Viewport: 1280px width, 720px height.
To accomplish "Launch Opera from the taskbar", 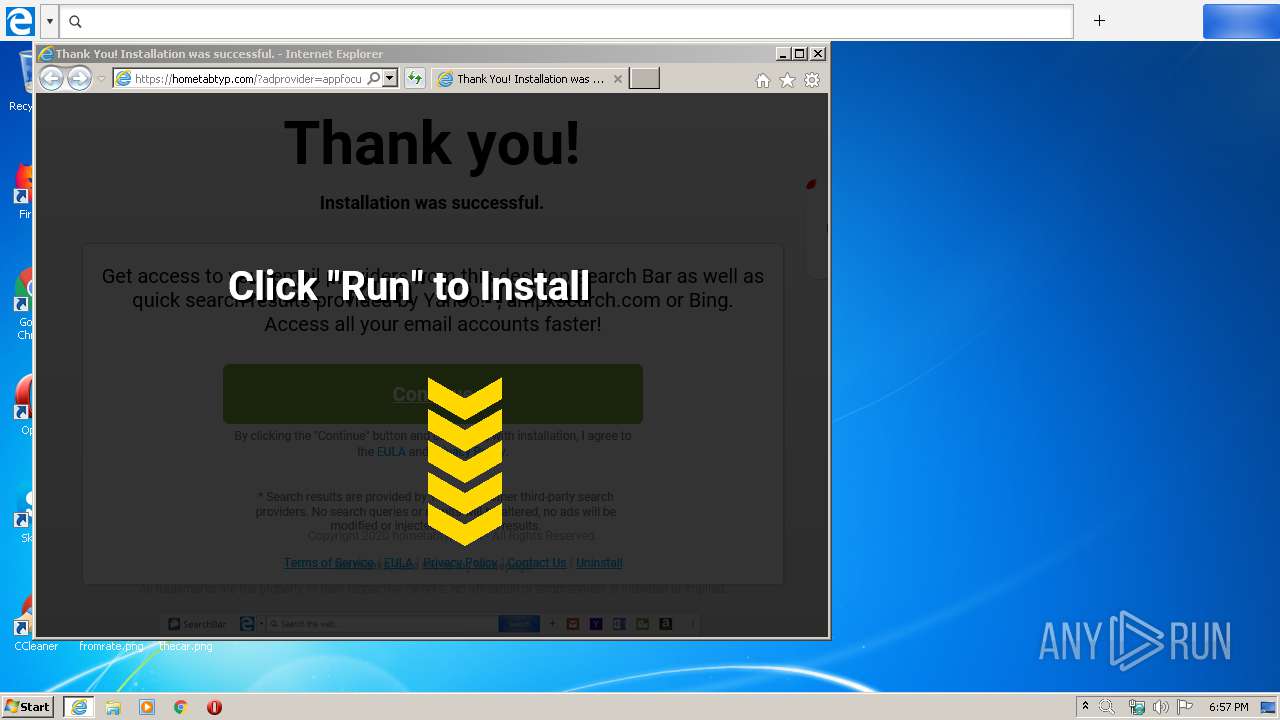I will 214,707.
